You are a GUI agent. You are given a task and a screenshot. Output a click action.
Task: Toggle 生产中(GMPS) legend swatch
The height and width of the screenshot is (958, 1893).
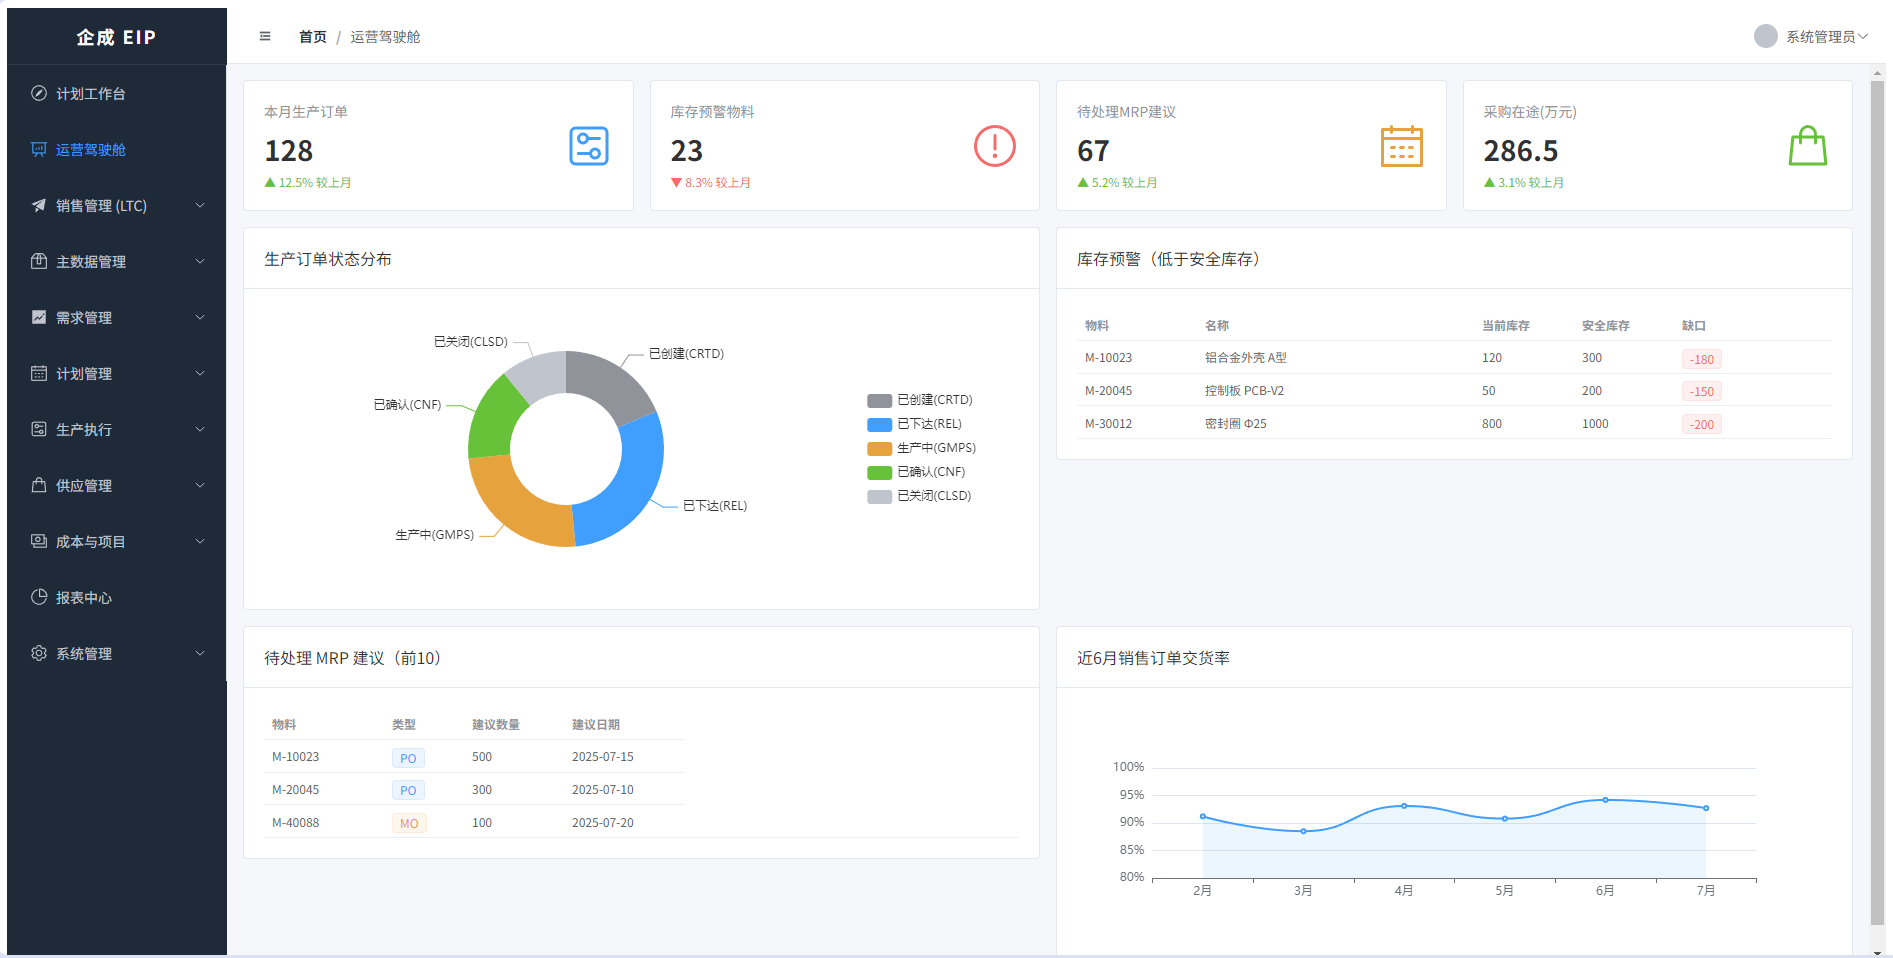point(880,448)
